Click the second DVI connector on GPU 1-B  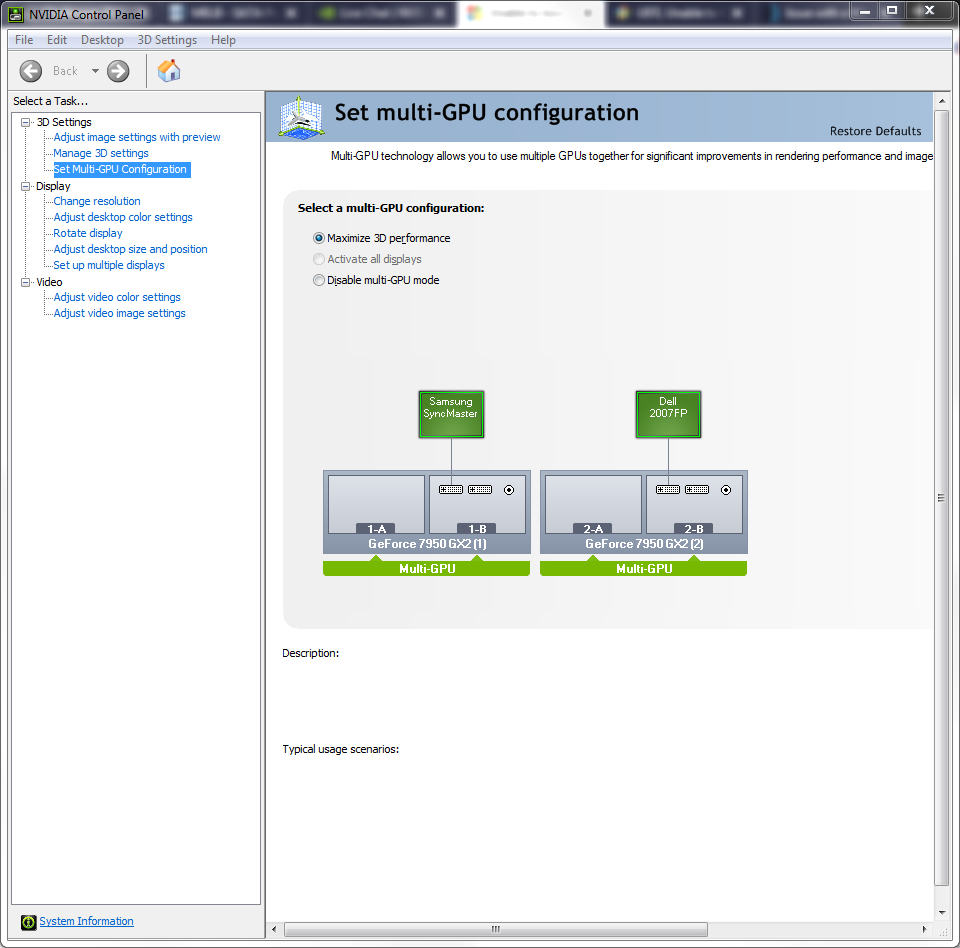(x=480, y=489)
